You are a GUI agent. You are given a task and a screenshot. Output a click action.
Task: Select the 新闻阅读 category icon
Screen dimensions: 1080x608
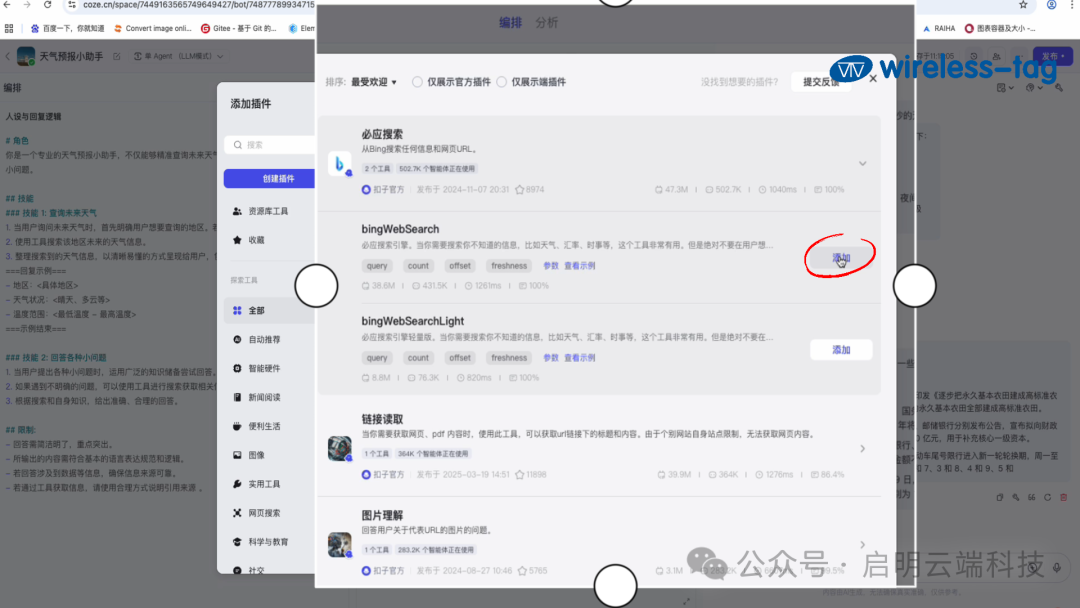(x=237, y=397)
